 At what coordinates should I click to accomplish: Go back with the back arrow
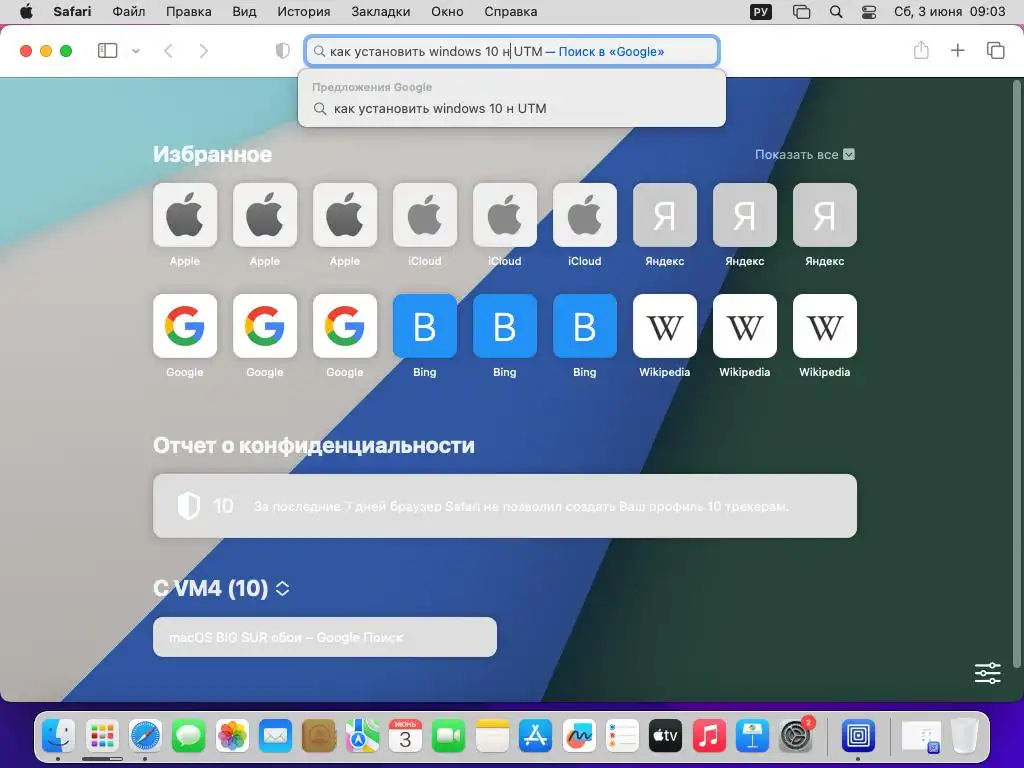coord(168,51)
